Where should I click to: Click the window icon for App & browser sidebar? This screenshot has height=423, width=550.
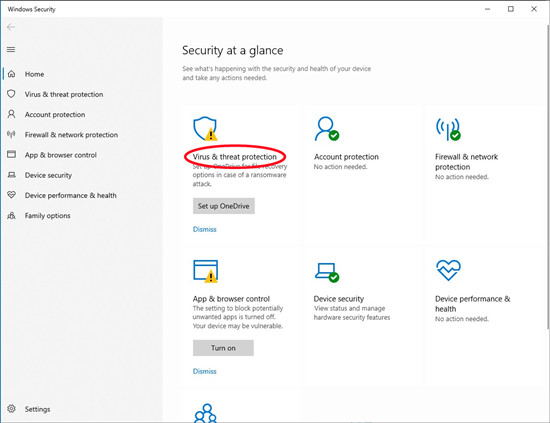12,154
